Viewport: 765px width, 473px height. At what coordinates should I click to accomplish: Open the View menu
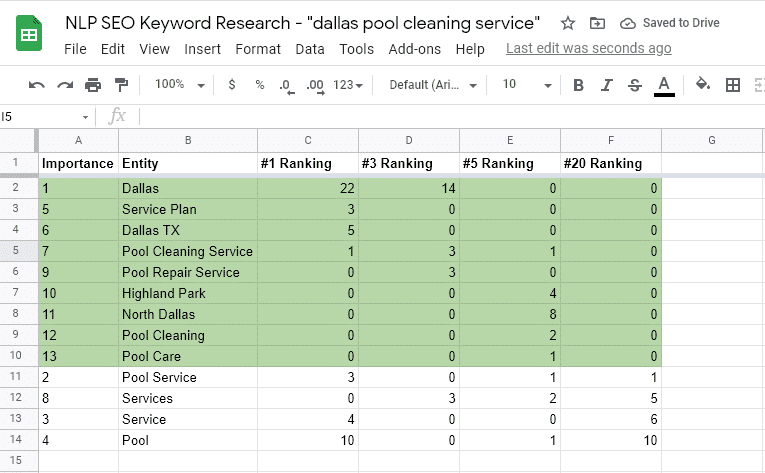[x=154, y=49]
